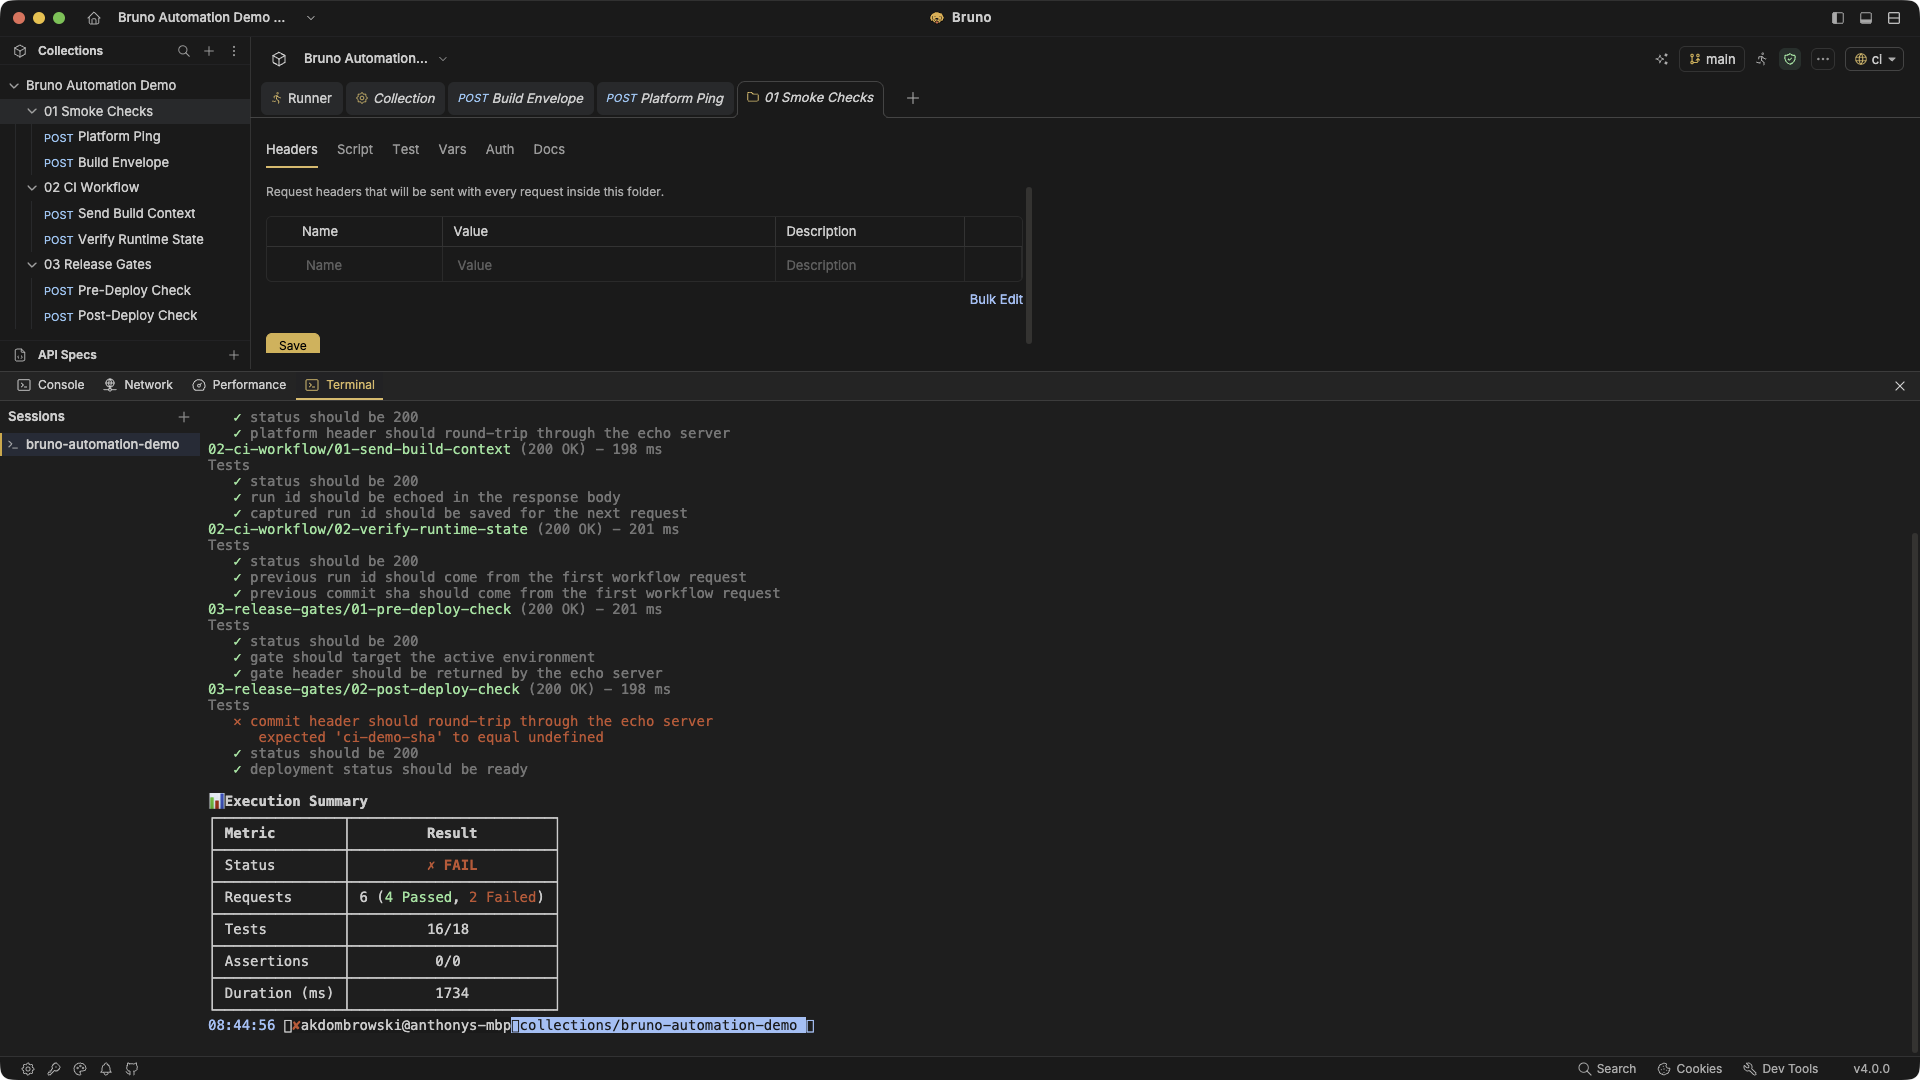Switch to the Runner tab

coord(302,98)
